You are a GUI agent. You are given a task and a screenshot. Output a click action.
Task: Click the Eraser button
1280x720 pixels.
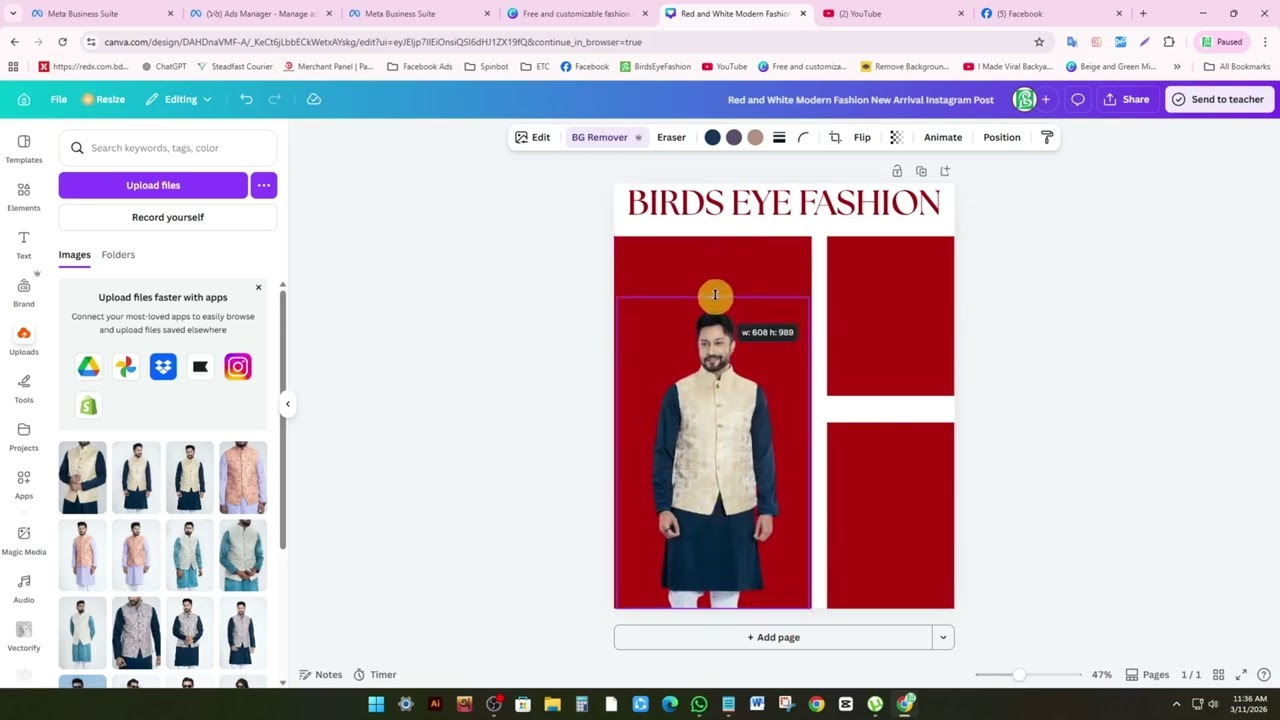(671, 137)
